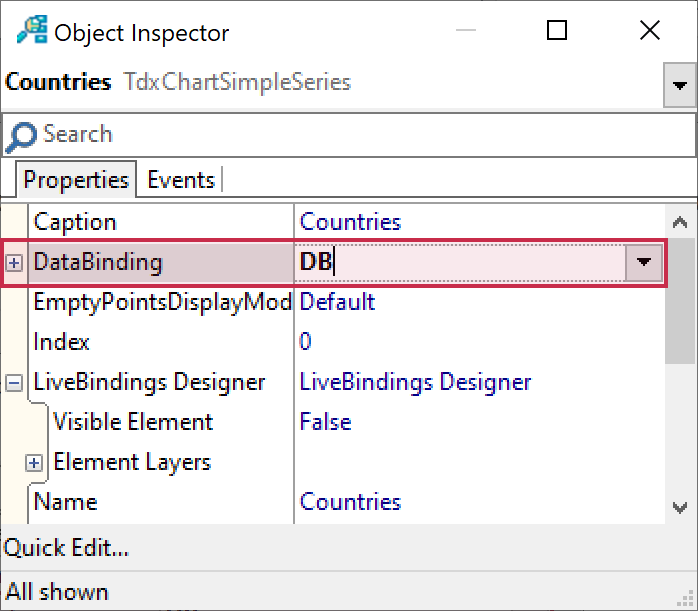Image resolution: width=698 pixels, height=611 pixels.
Task: Click the Name property value Countries
Action: click(350, 502)
